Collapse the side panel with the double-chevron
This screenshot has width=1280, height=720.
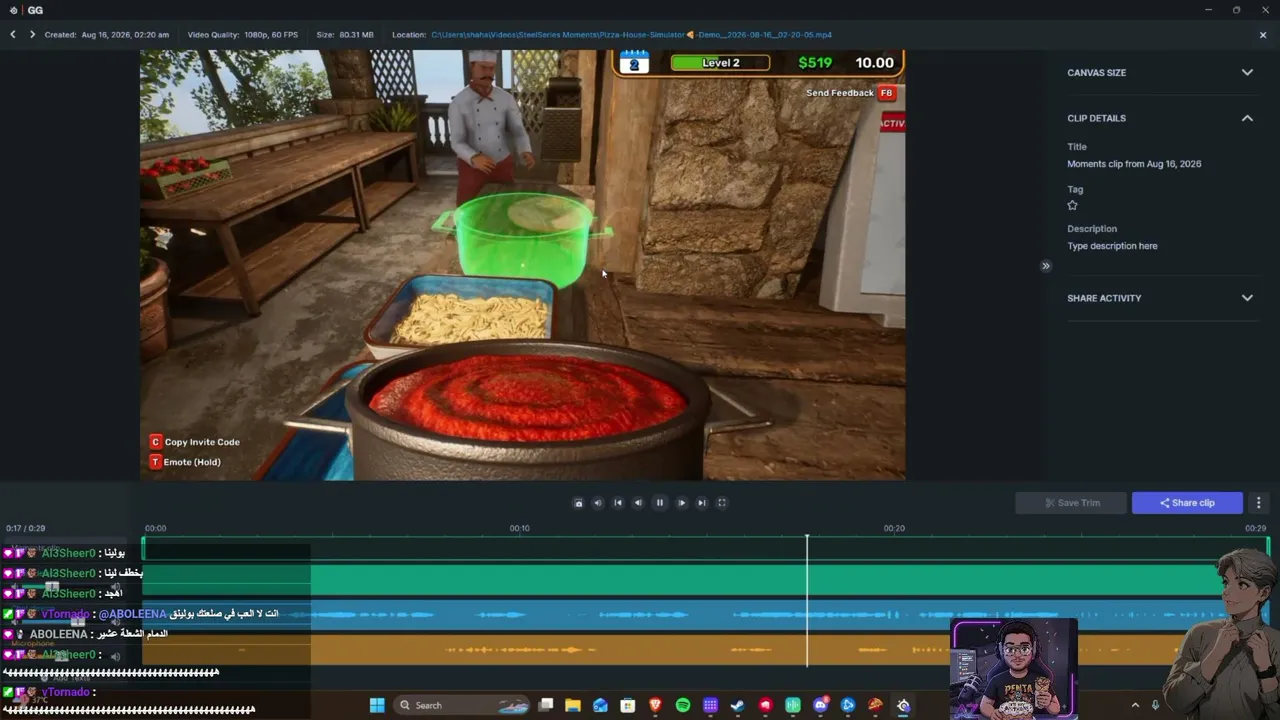tap(1046, 266)
